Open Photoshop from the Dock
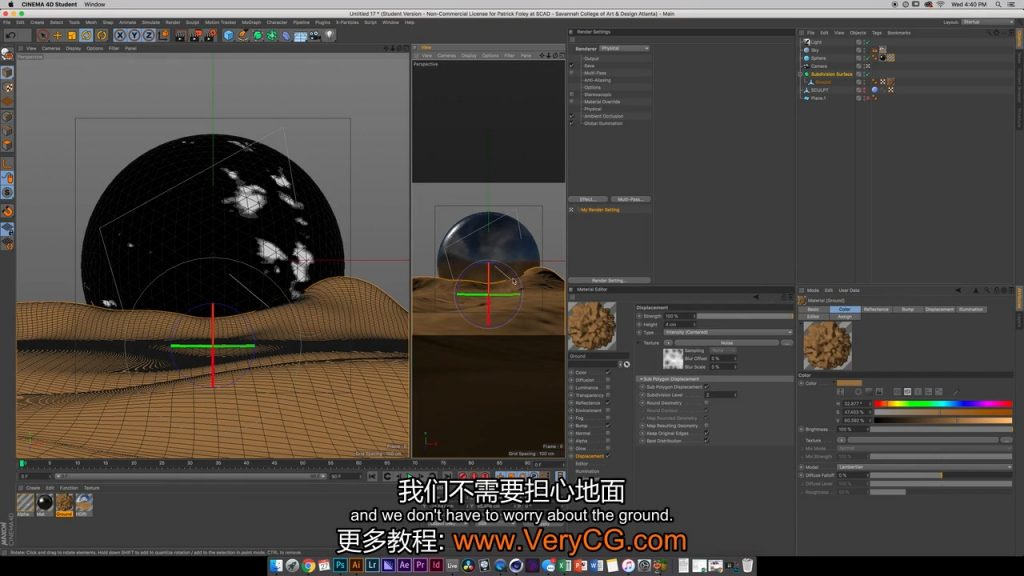1024x576 pixels. click(340, 566)
